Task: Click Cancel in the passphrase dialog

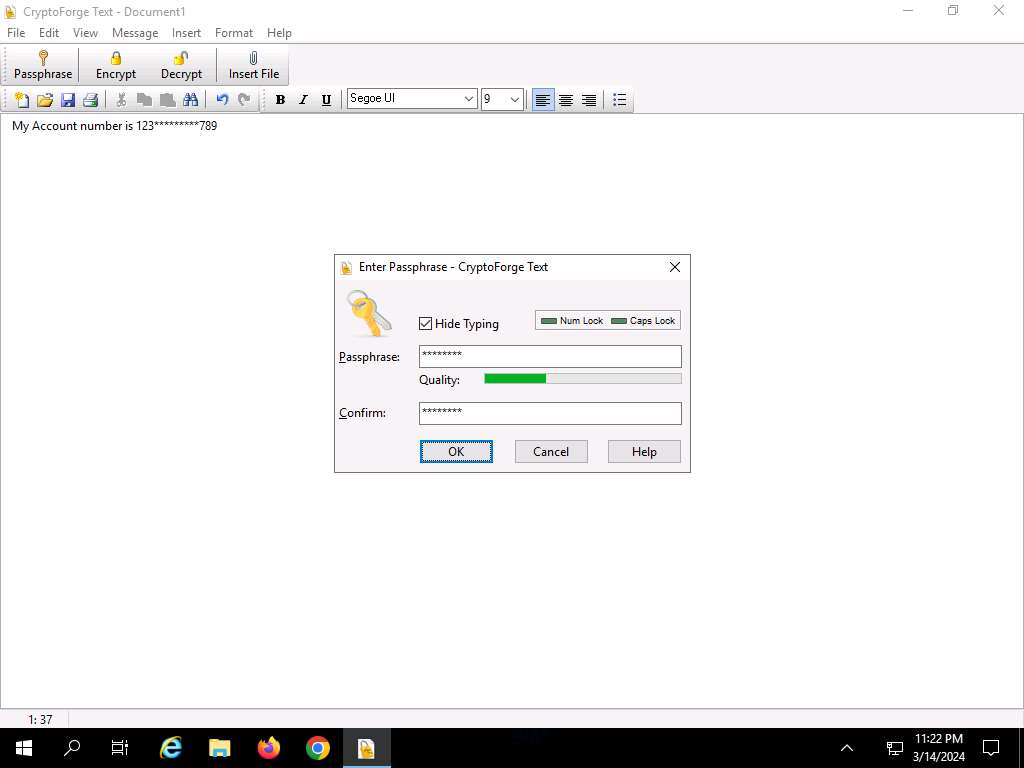Action: (551, 452)
